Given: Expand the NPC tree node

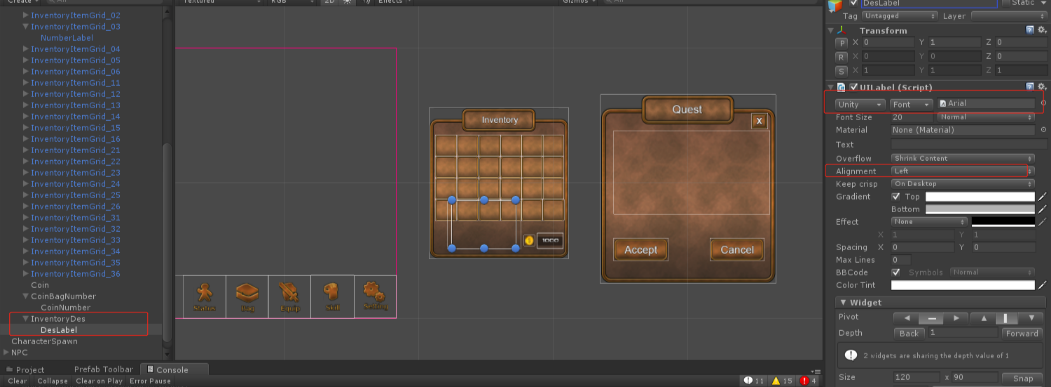Looking at the screenshot, I should (x=6, y=352).
